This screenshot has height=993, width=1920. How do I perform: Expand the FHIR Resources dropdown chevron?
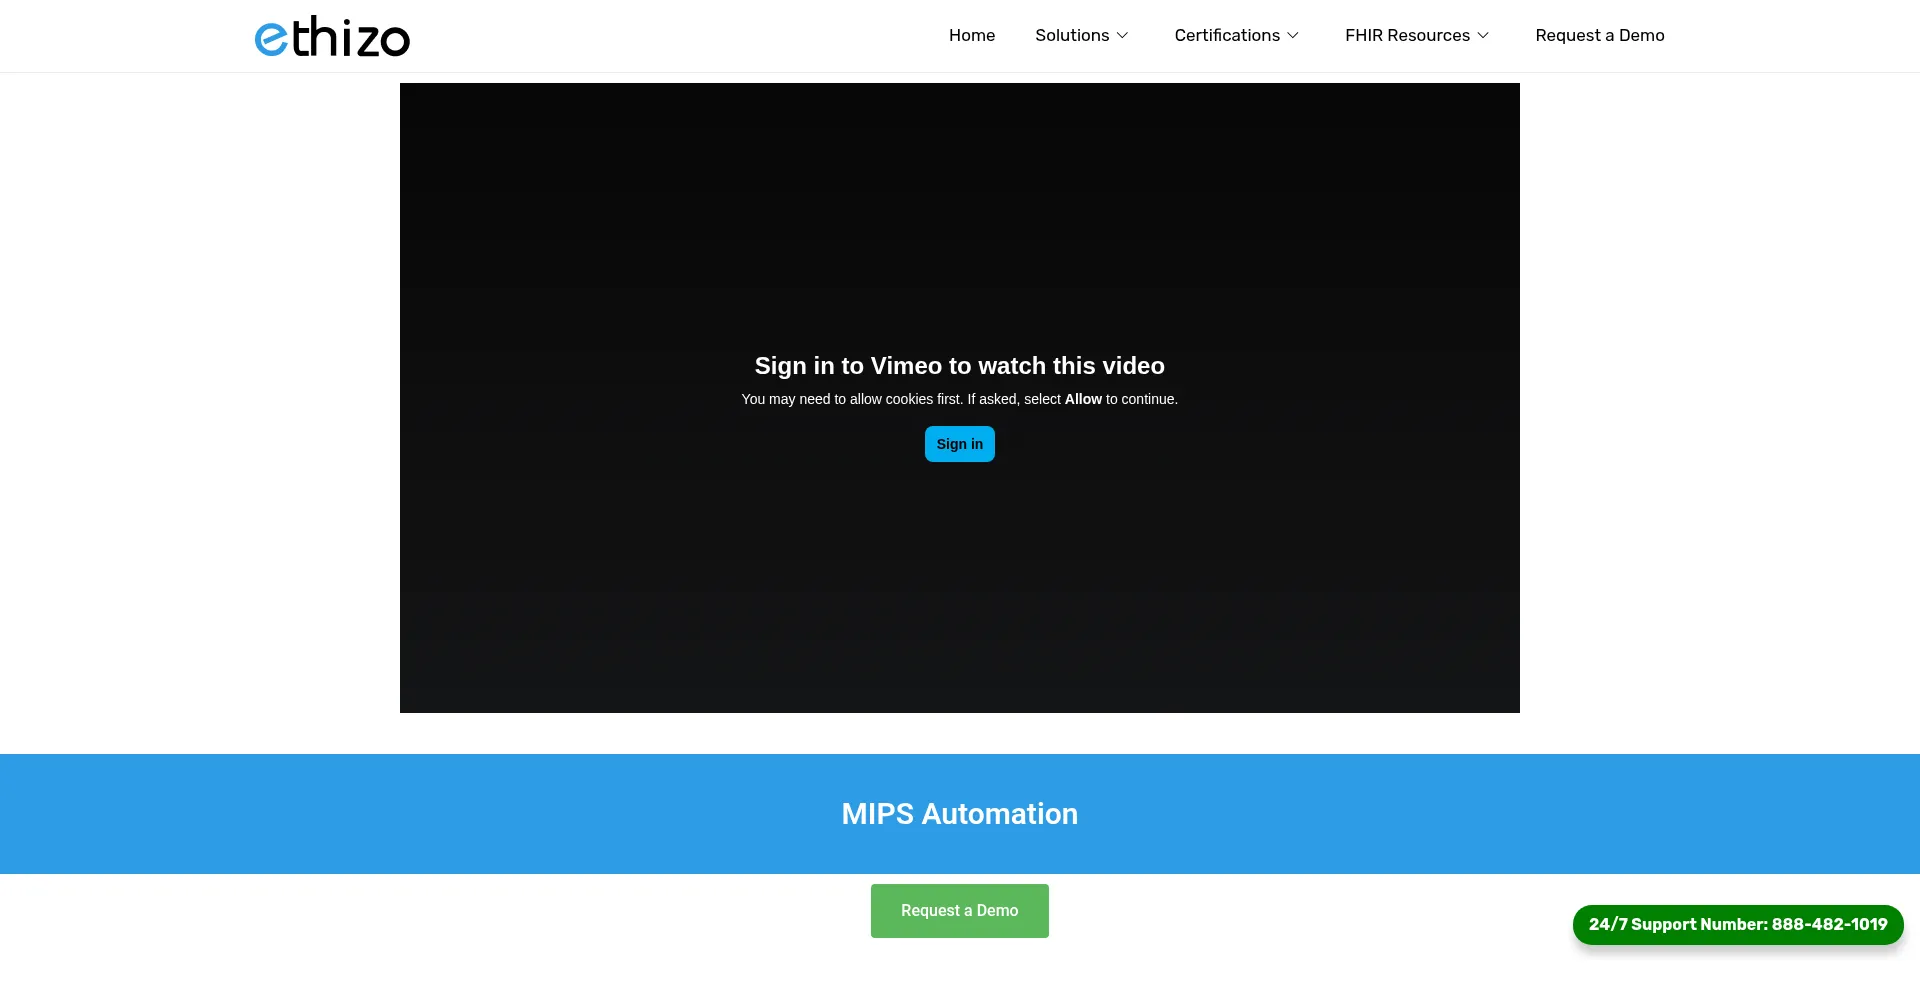coord(1483,36)
